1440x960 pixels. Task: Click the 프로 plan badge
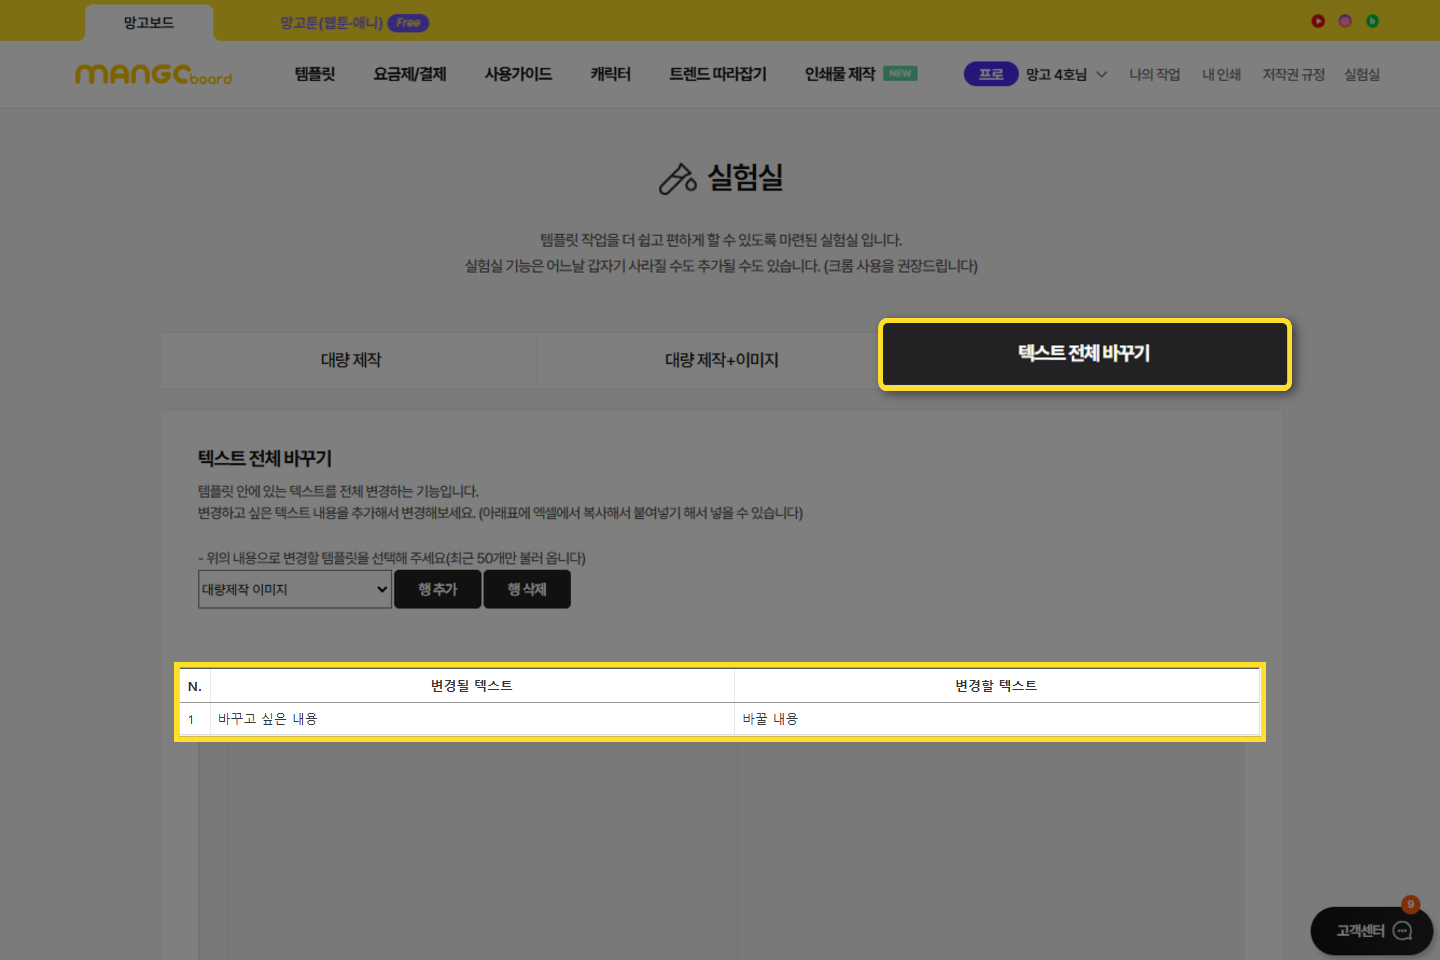[990, 74]
